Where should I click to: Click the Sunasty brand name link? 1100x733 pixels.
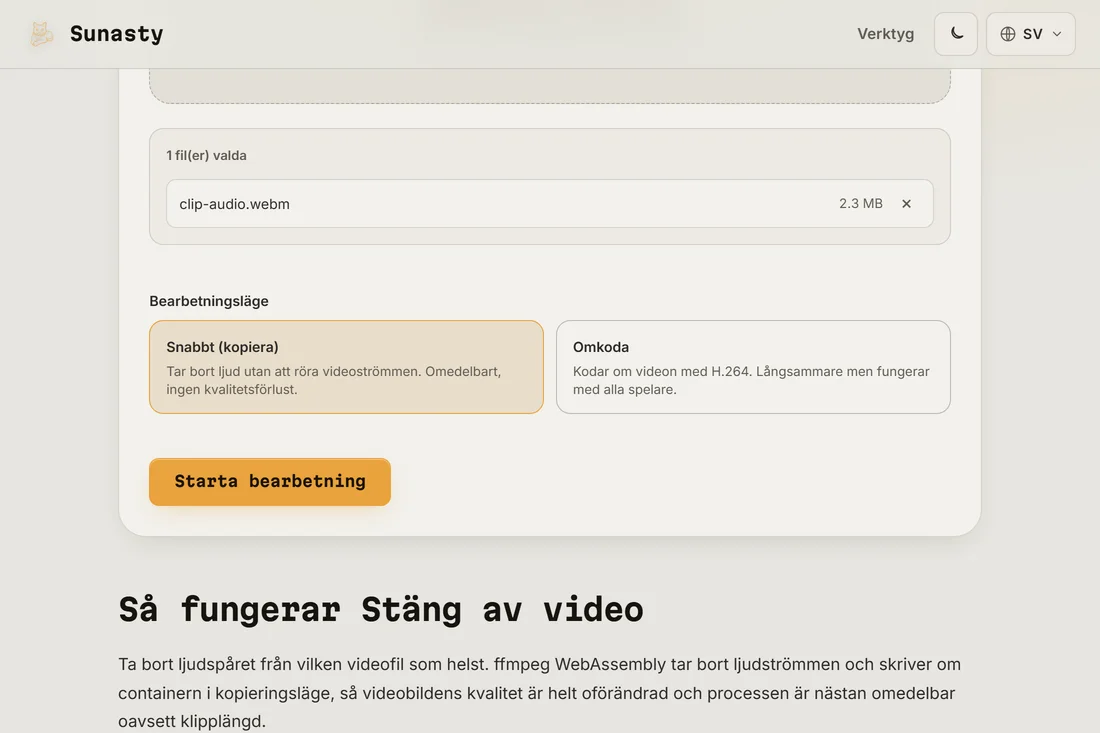coord(116,34)
